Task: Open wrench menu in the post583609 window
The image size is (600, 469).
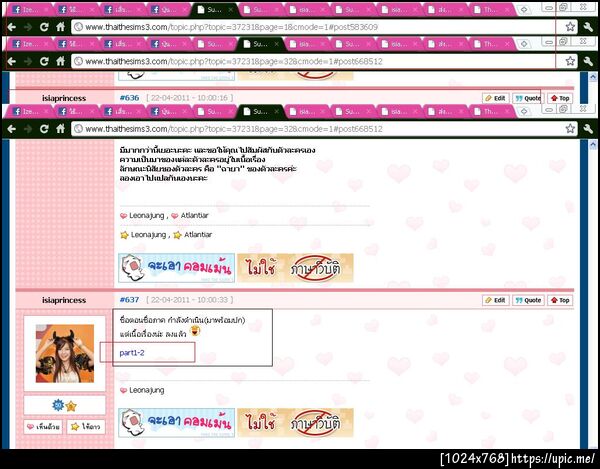Action: 588,27
